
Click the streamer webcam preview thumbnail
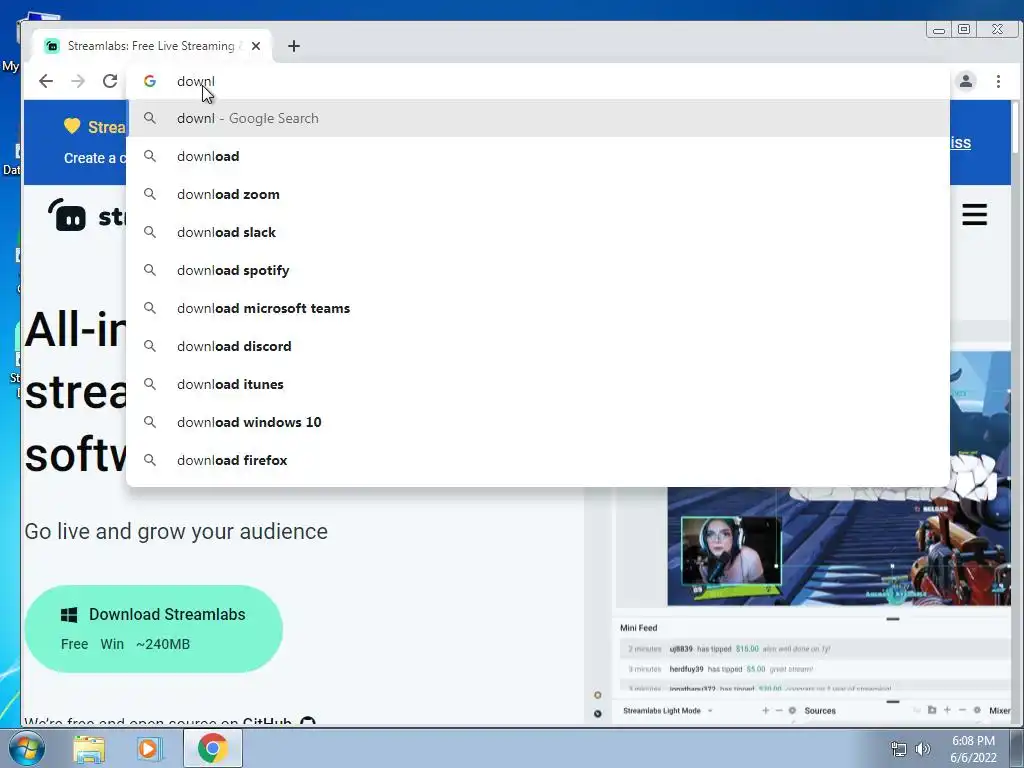[731, 551]
